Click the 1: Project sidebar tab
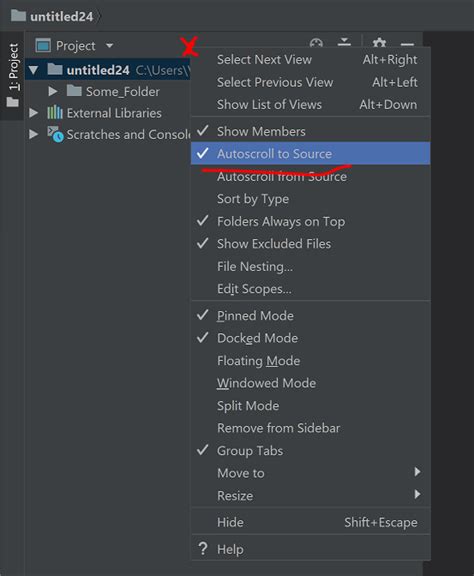 tap(12, 75)
